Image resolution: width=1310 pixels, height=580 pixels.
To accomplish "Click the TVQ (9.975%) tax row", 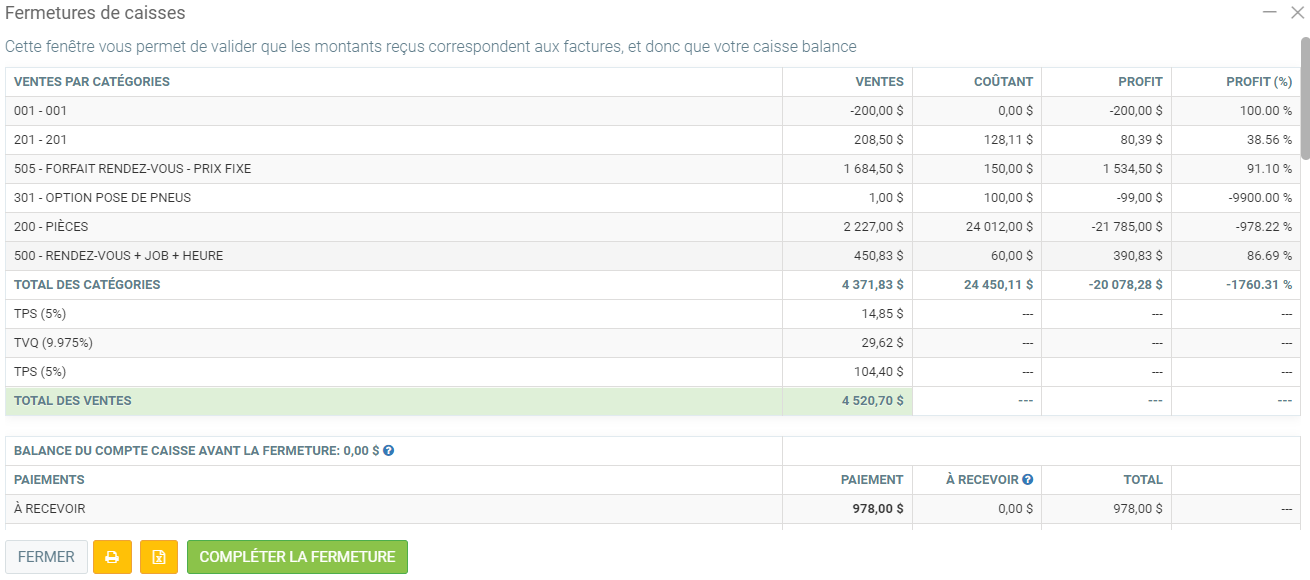I will click(53, 343).
